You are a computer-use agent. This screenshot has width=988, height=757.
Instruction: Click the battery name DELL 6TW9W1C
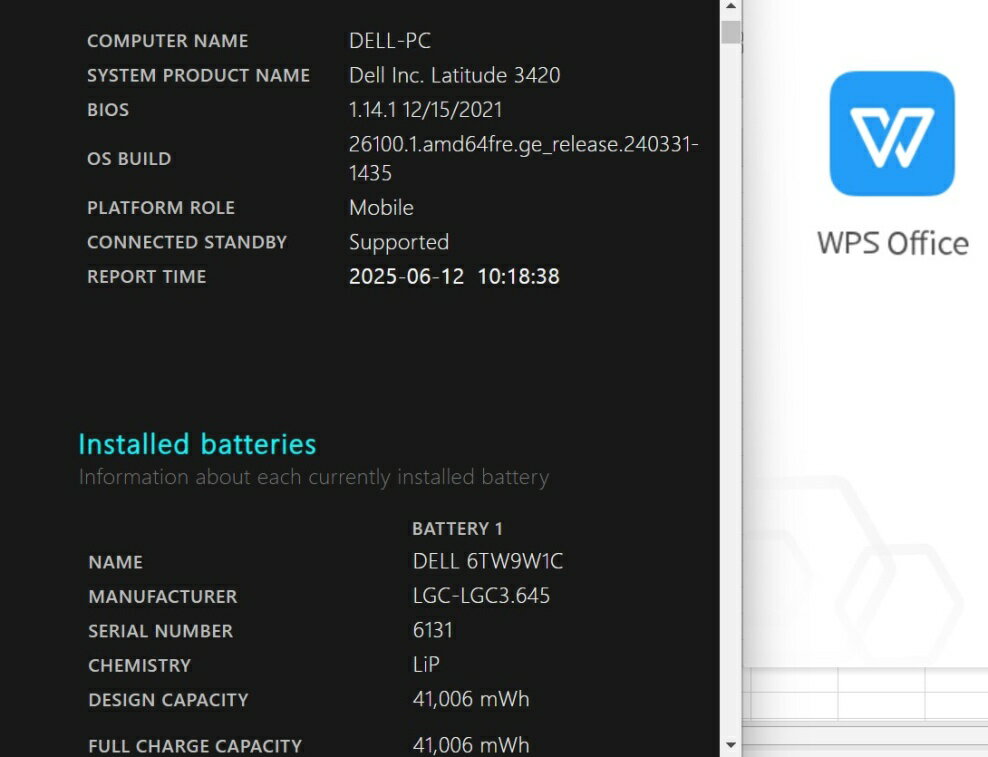click(x=488, y=562)
